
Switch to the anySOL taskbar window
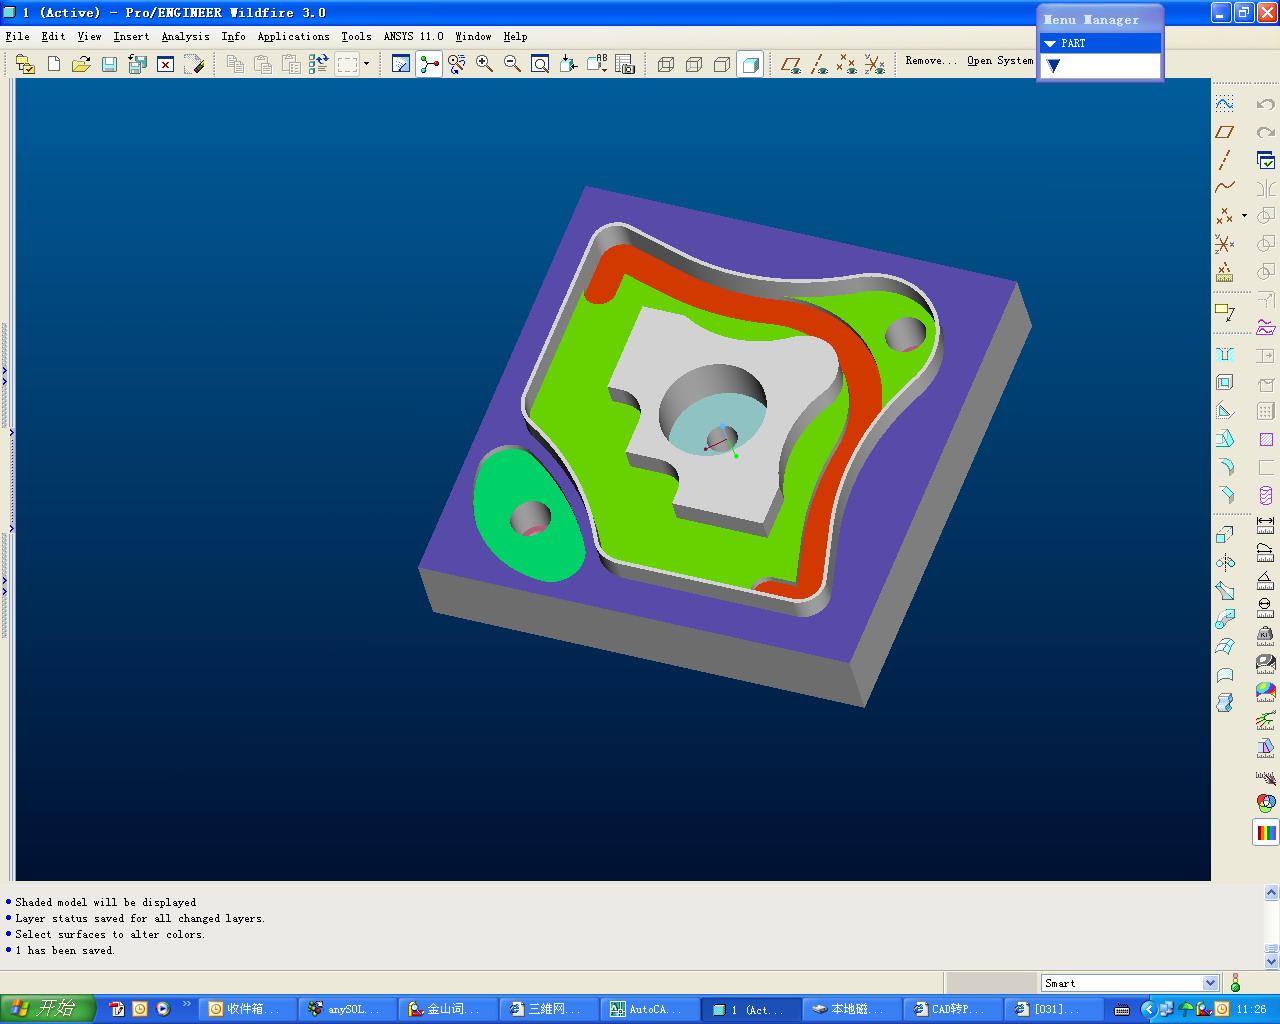coord(347,1009)
